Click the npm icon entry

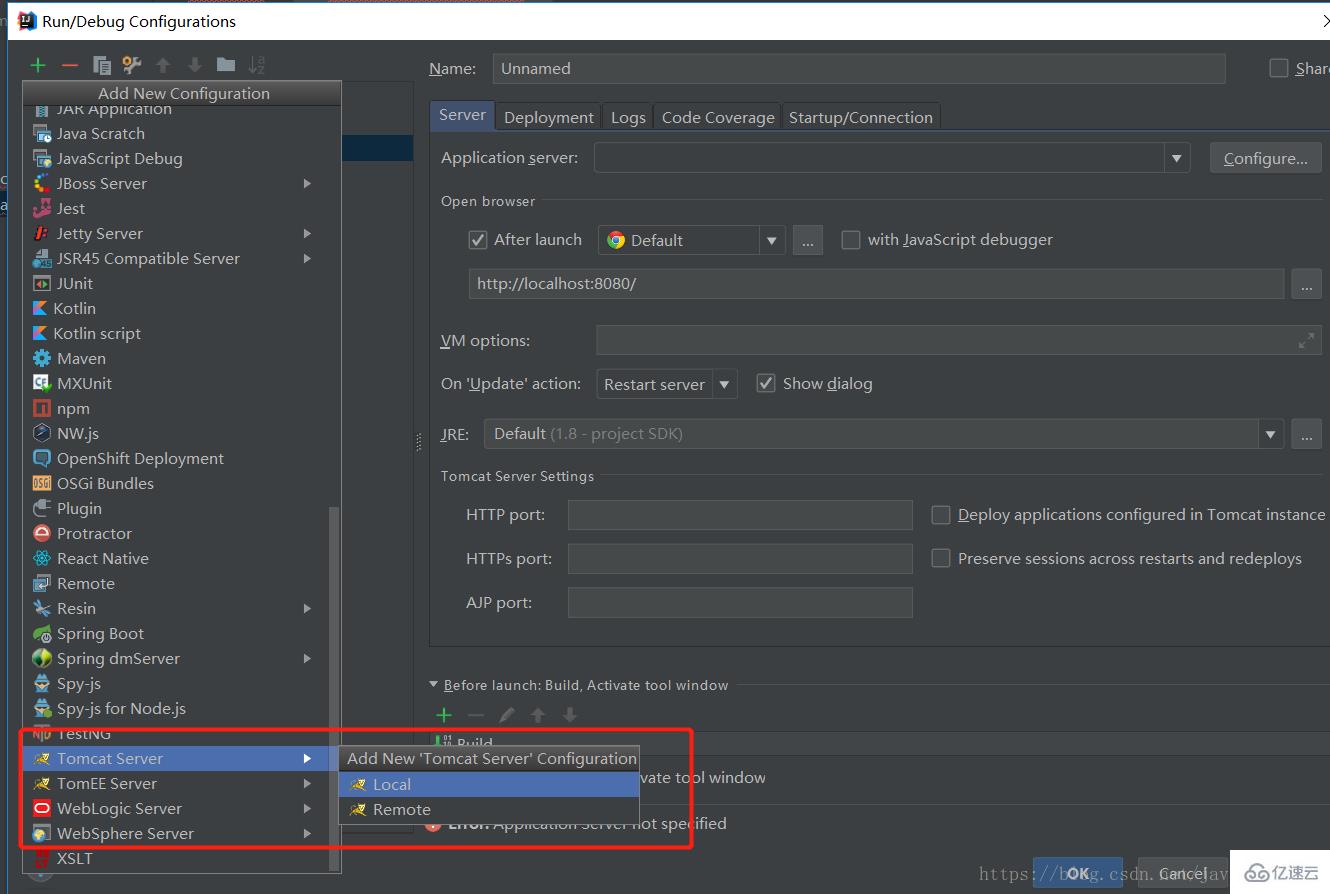pos(42,408)
